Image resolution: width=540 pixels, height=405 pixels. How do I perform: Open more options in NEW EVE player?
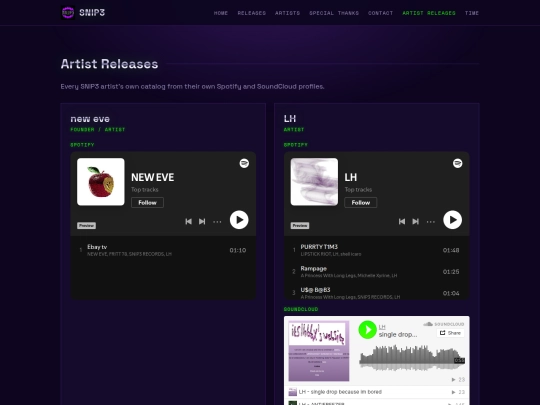coord(217,222)
